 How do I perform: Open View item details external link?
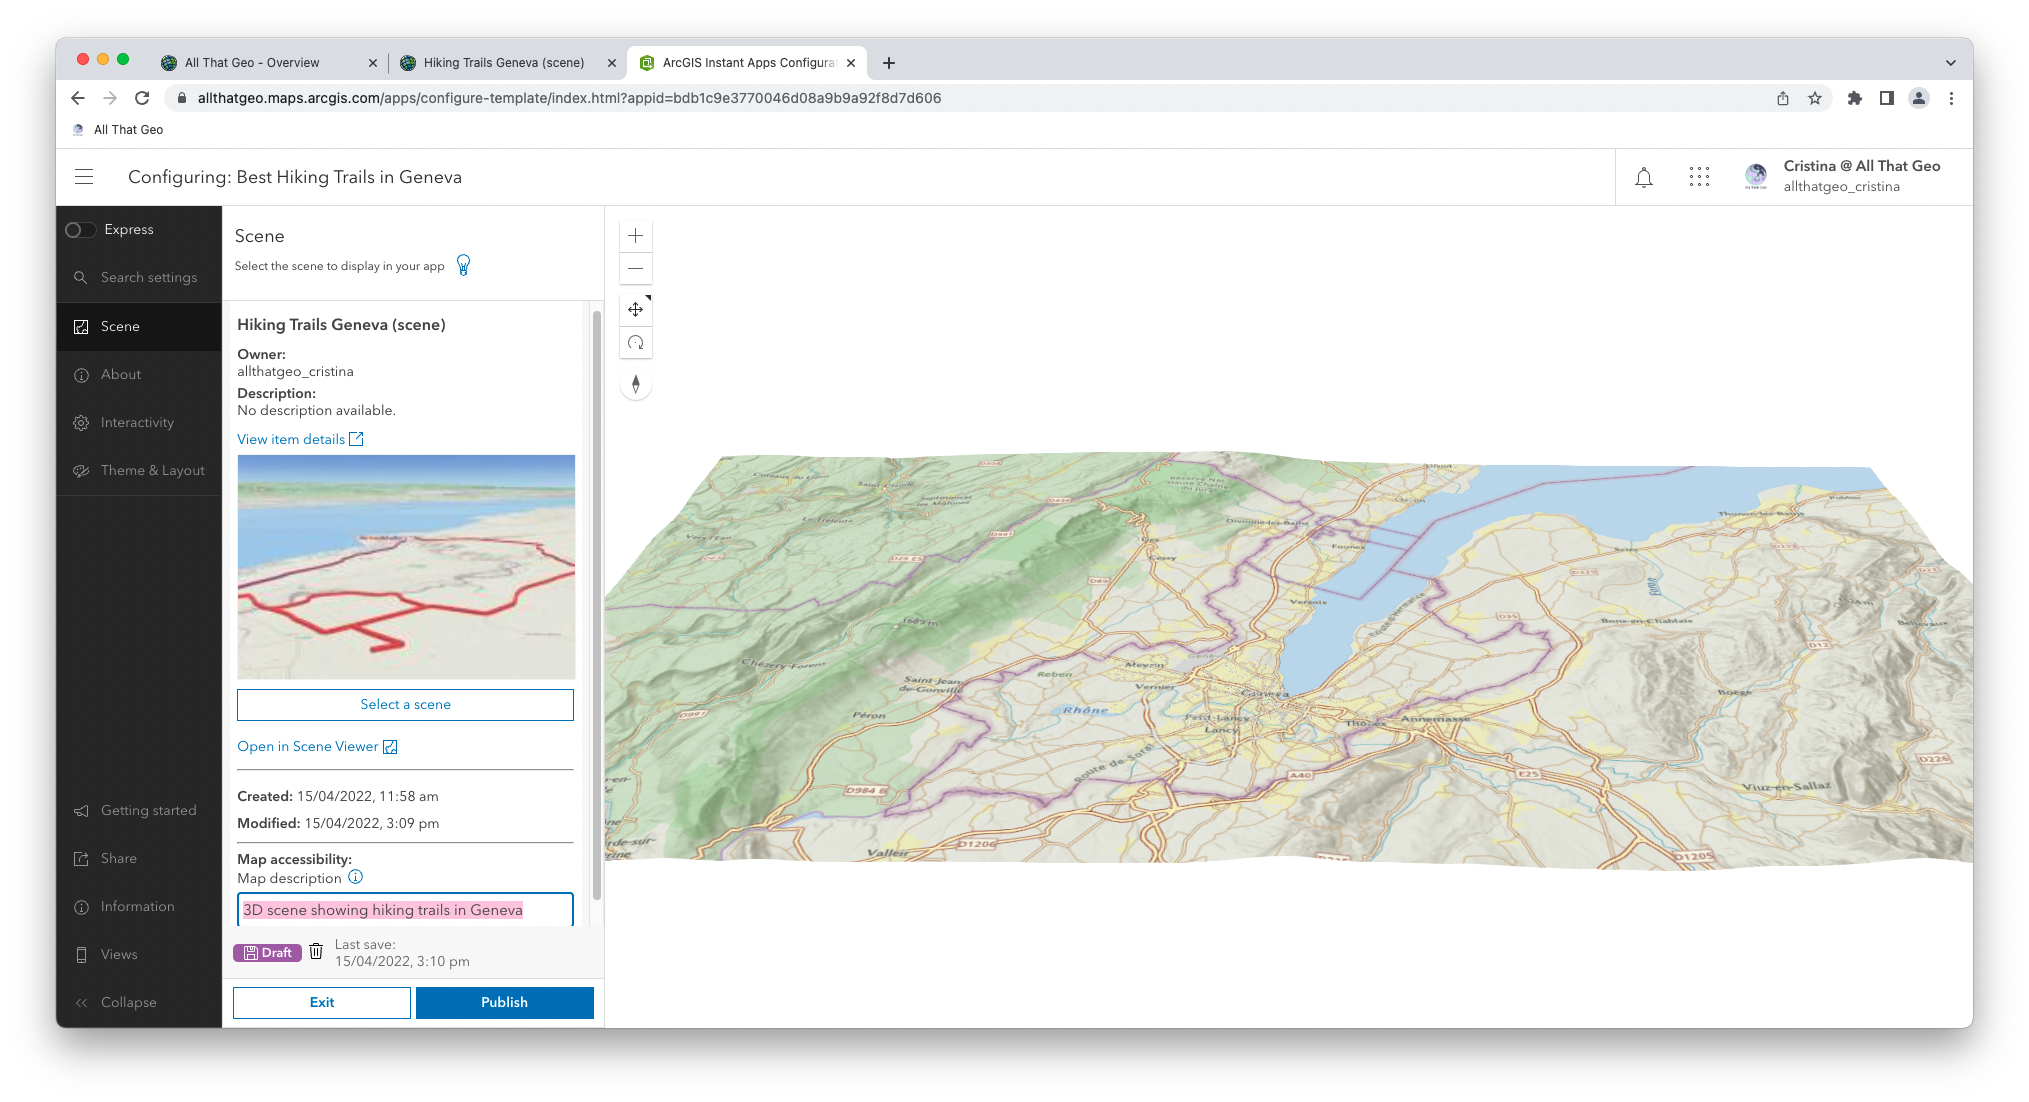point(300,438)
